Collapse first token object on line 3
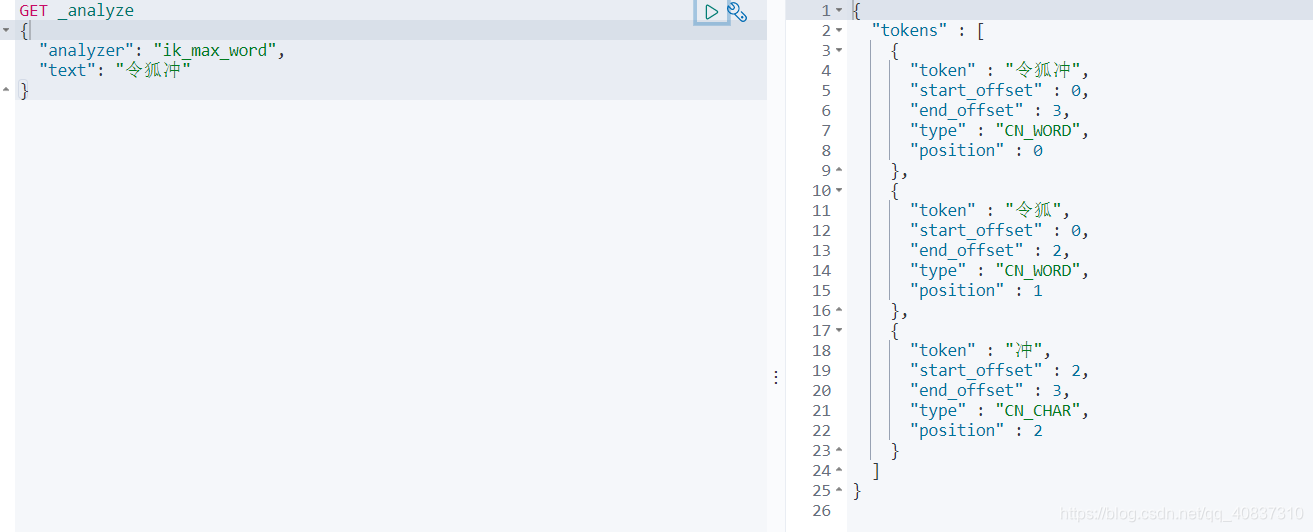The image size is (1313, 532). point(839,51)
